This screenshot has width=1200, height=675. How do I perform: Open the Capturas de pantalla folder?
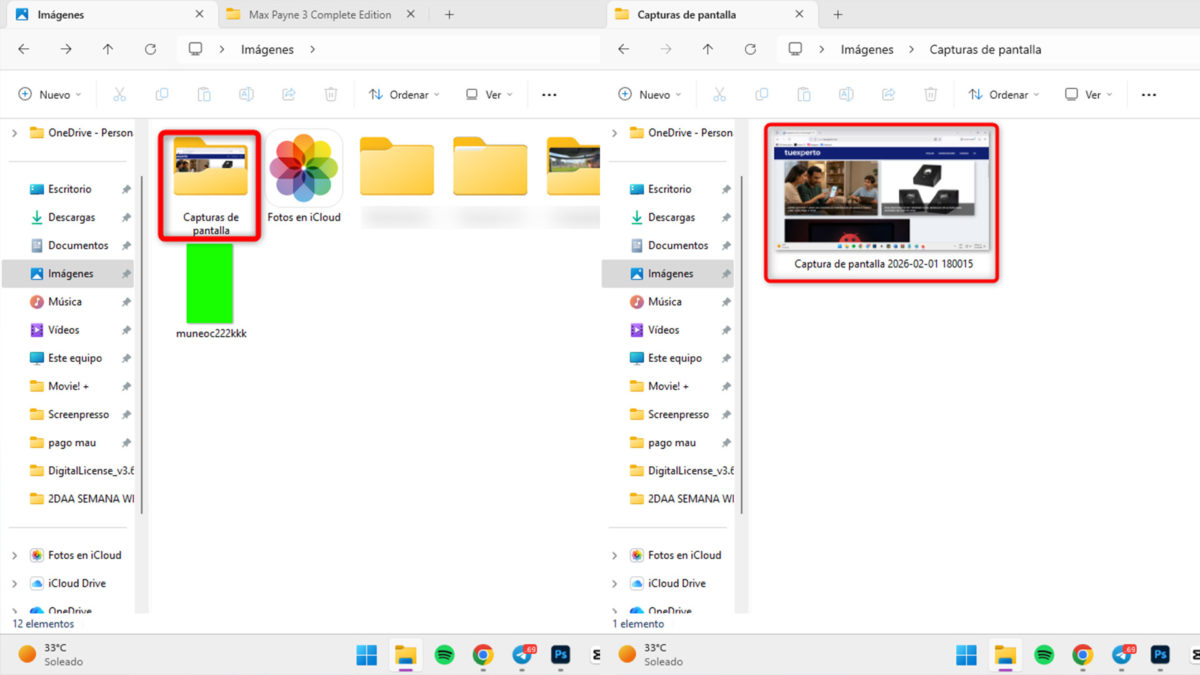click(x=208, y=170)
